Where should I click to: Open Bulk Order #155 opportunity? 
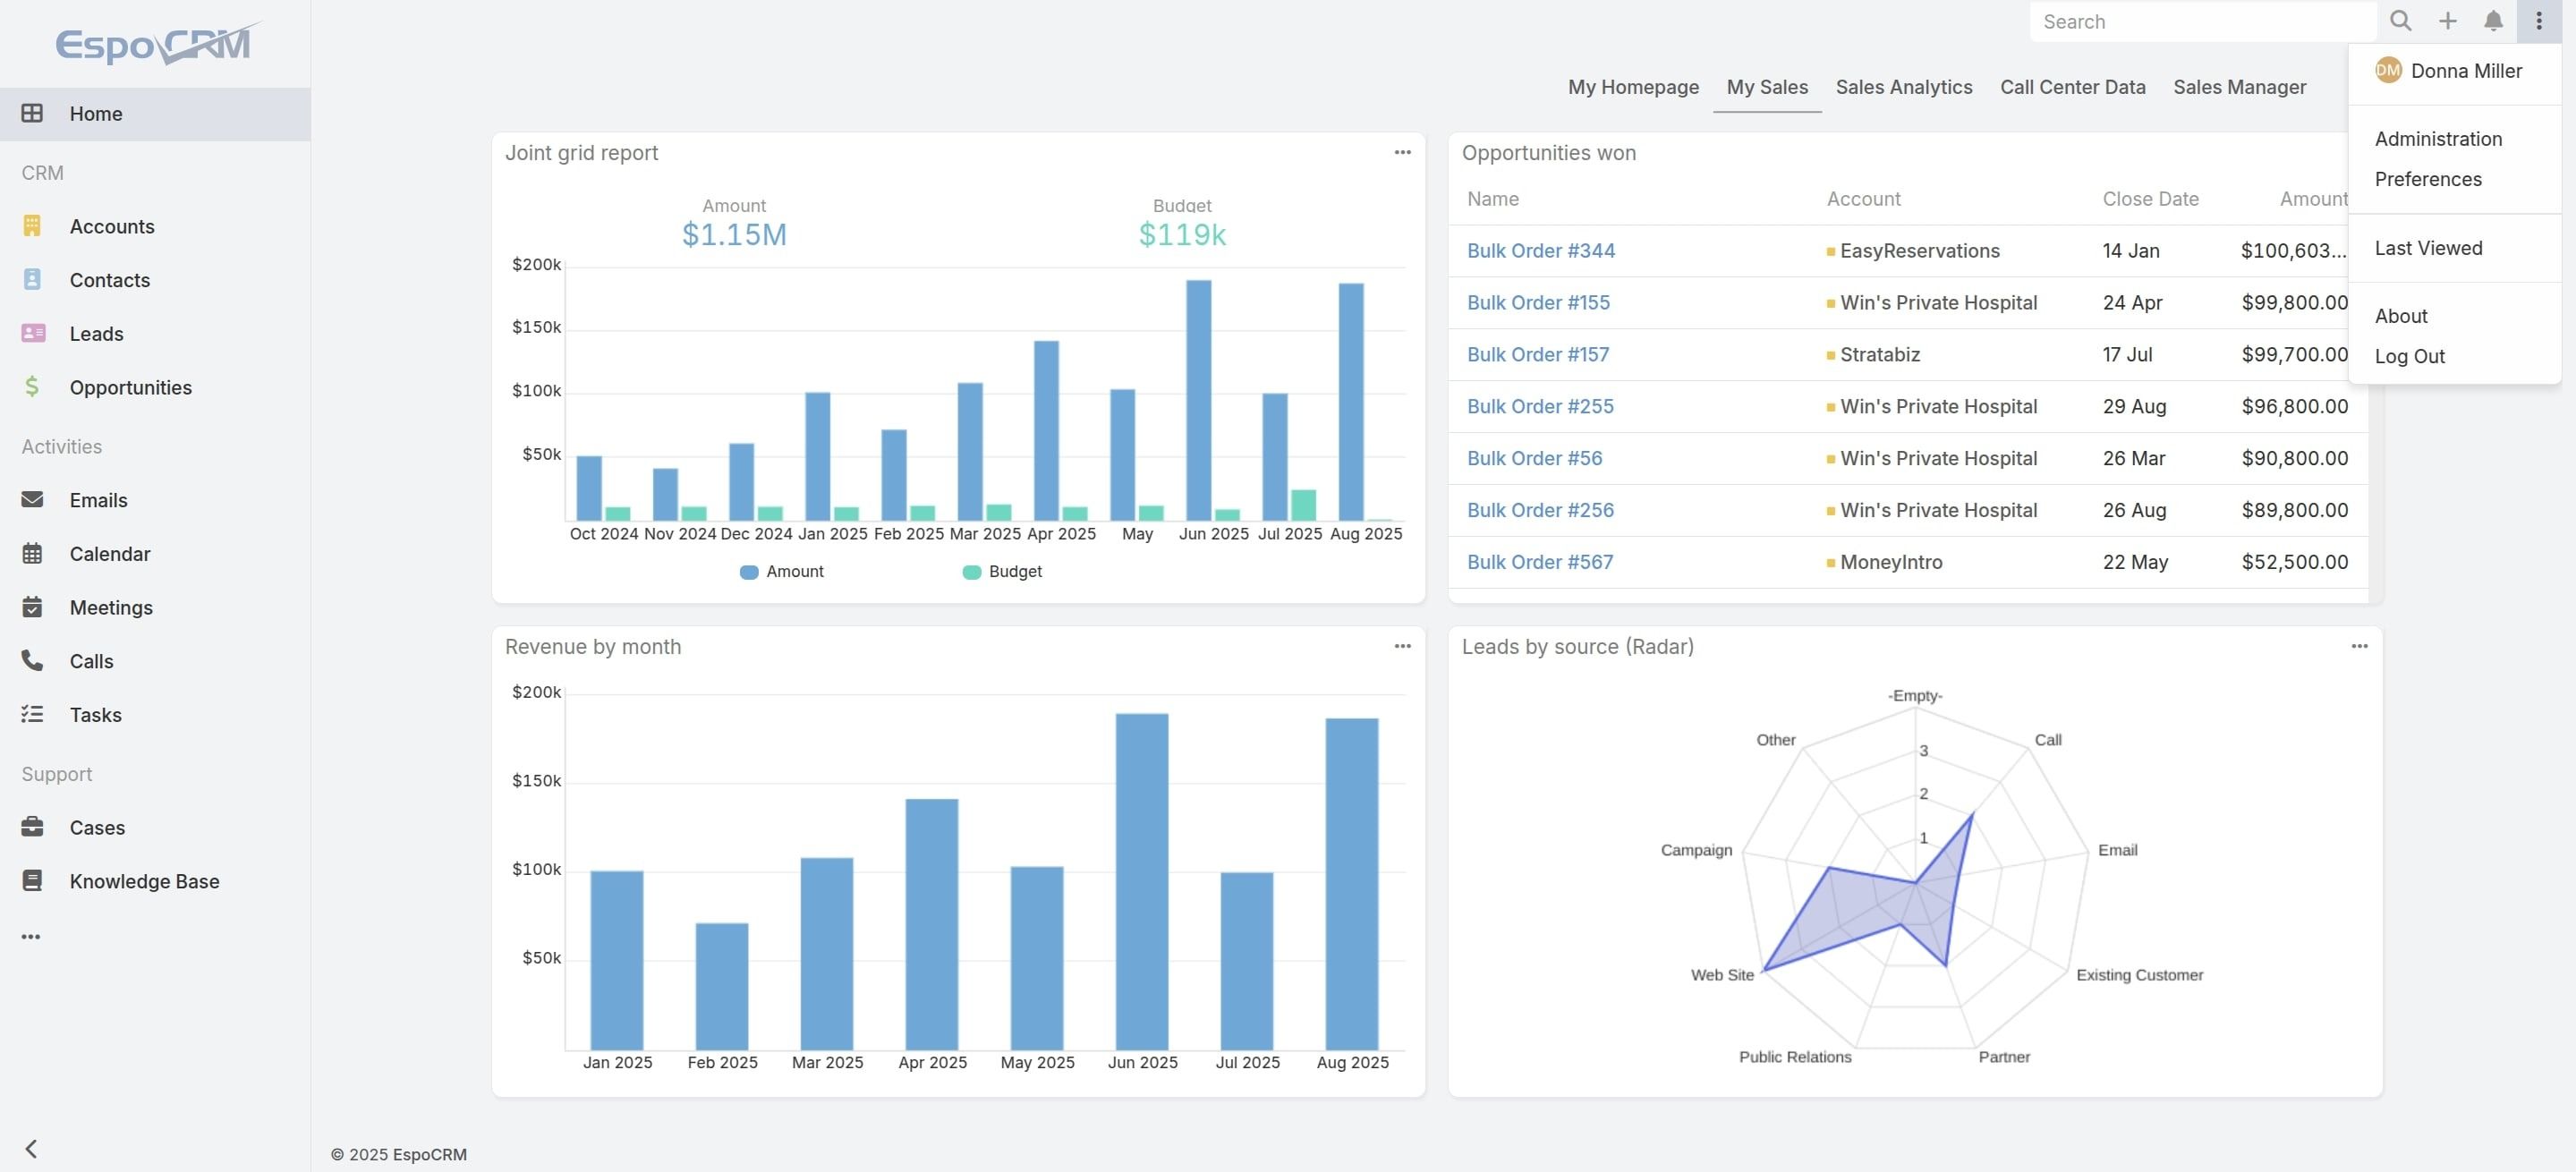[x=1538, y=302]
